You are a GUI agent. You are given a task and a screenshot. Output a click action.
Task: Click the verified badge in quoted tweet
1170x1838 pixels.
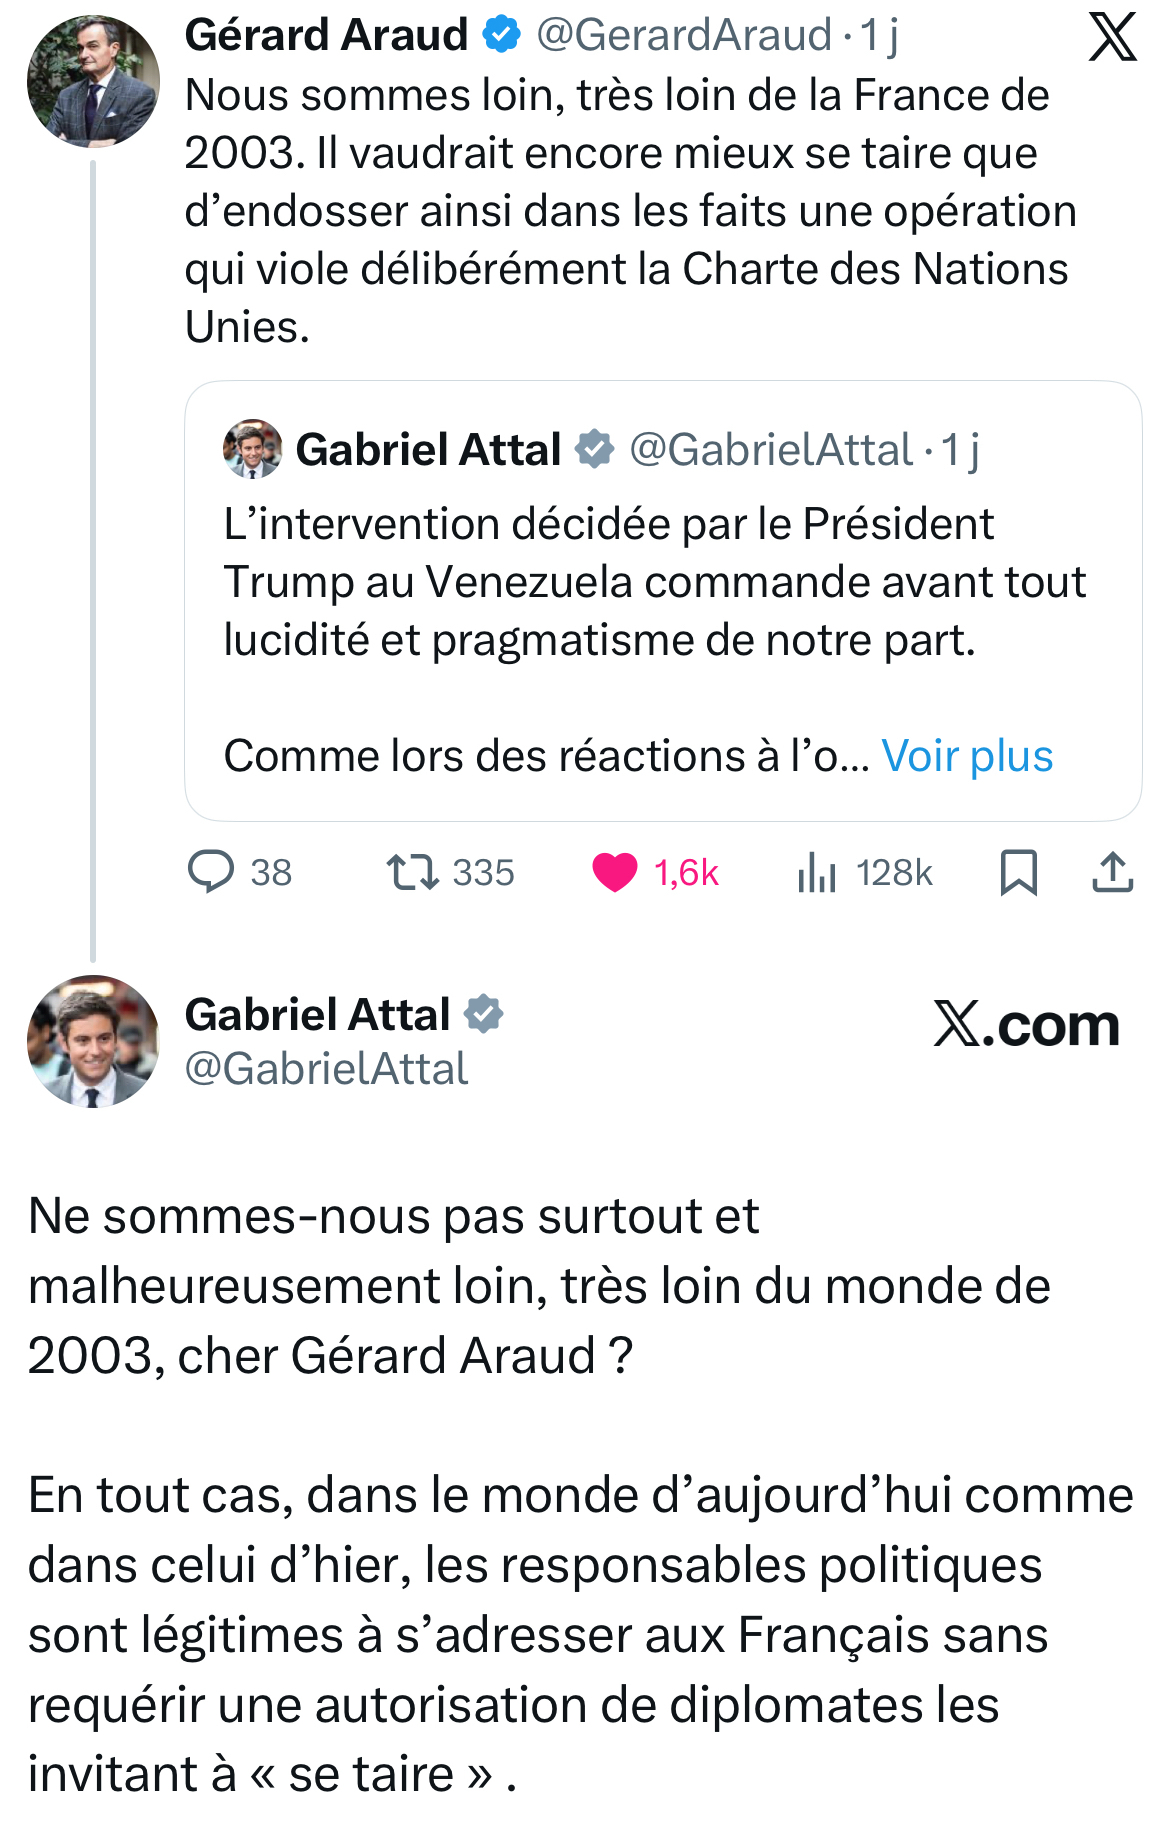coord(595,449)
